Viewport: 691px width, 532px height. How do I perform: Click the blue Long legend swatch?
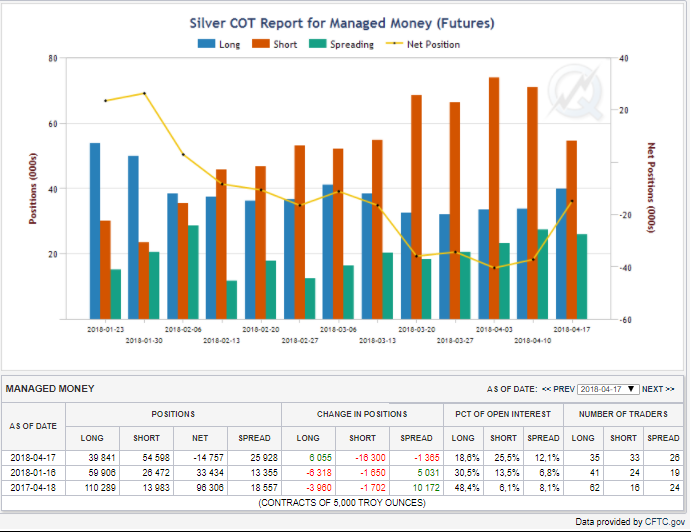click(206, 44)
